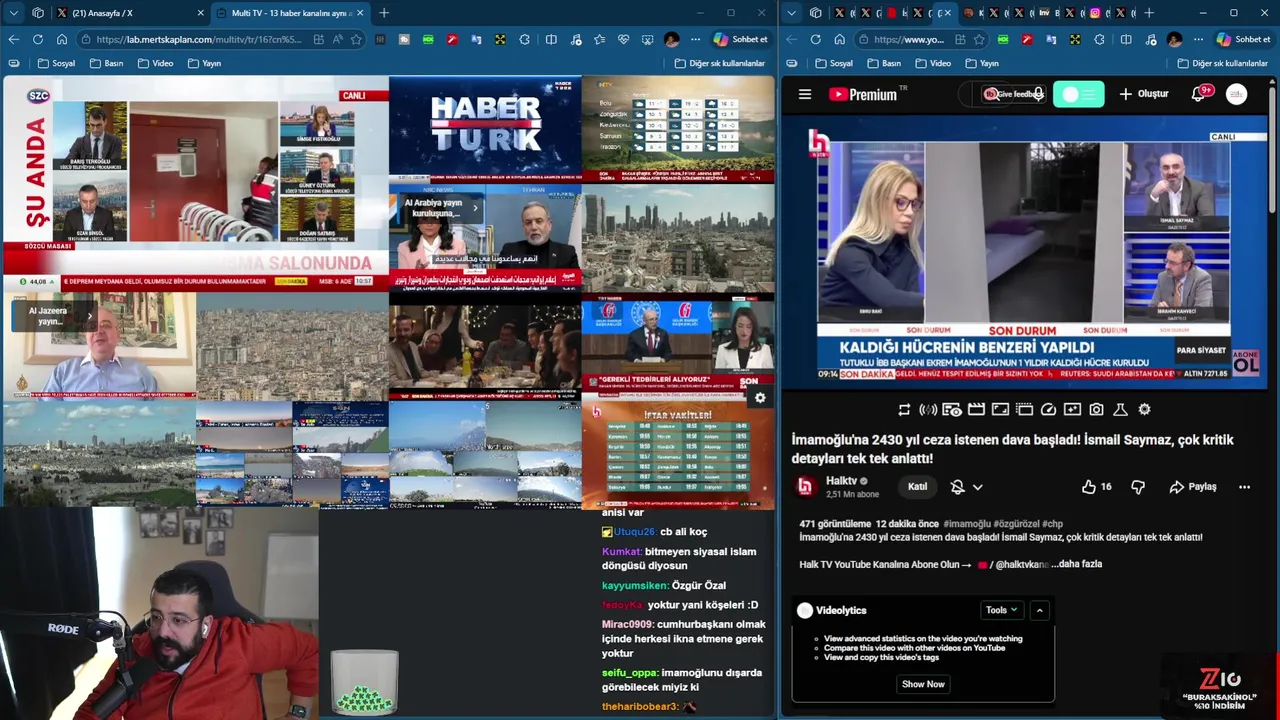
Task: Switch to Anasayfa / X tab
Action: (x=130, y=13)
